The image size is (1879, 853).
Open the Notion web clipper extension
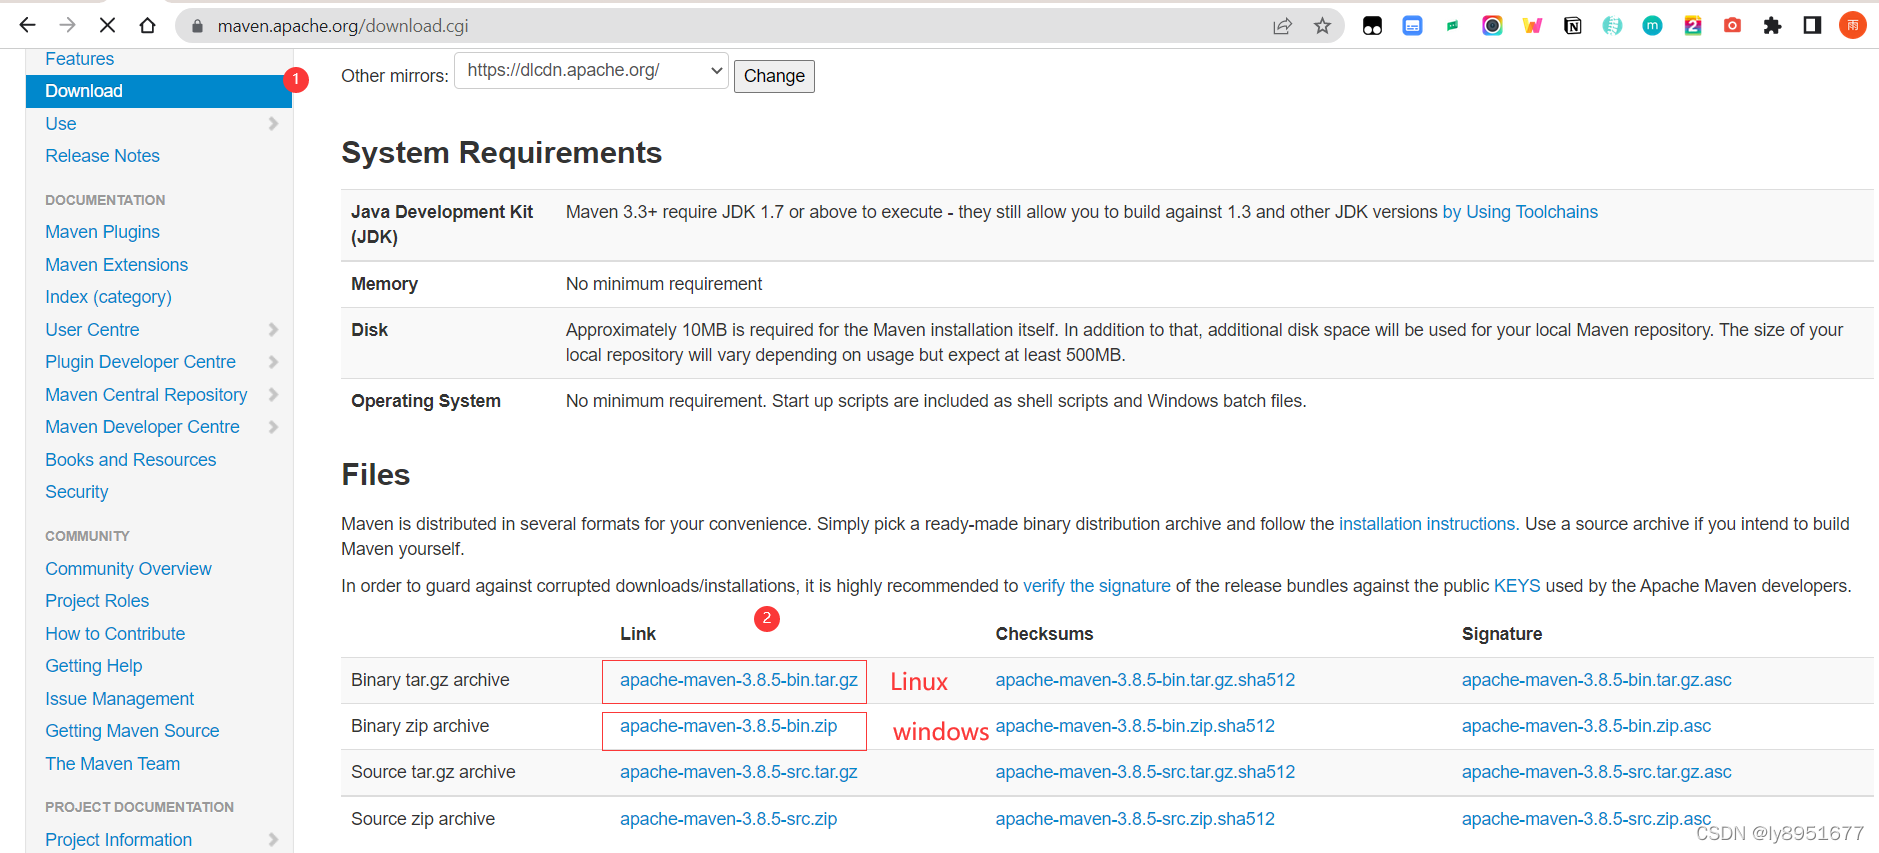(x=1572, y=26)
